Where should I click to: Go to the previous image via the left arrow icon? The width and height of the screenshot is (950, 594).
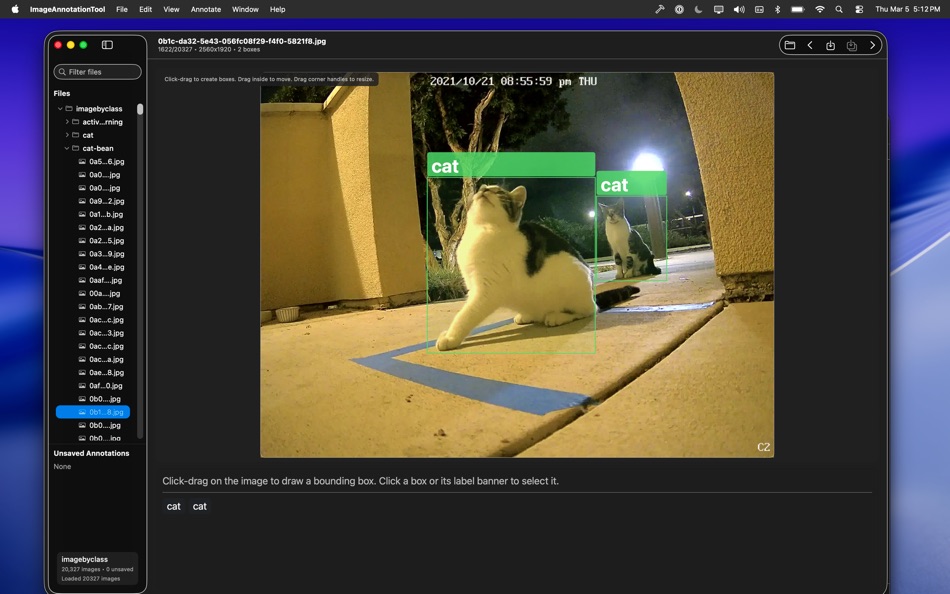(810, 45)
